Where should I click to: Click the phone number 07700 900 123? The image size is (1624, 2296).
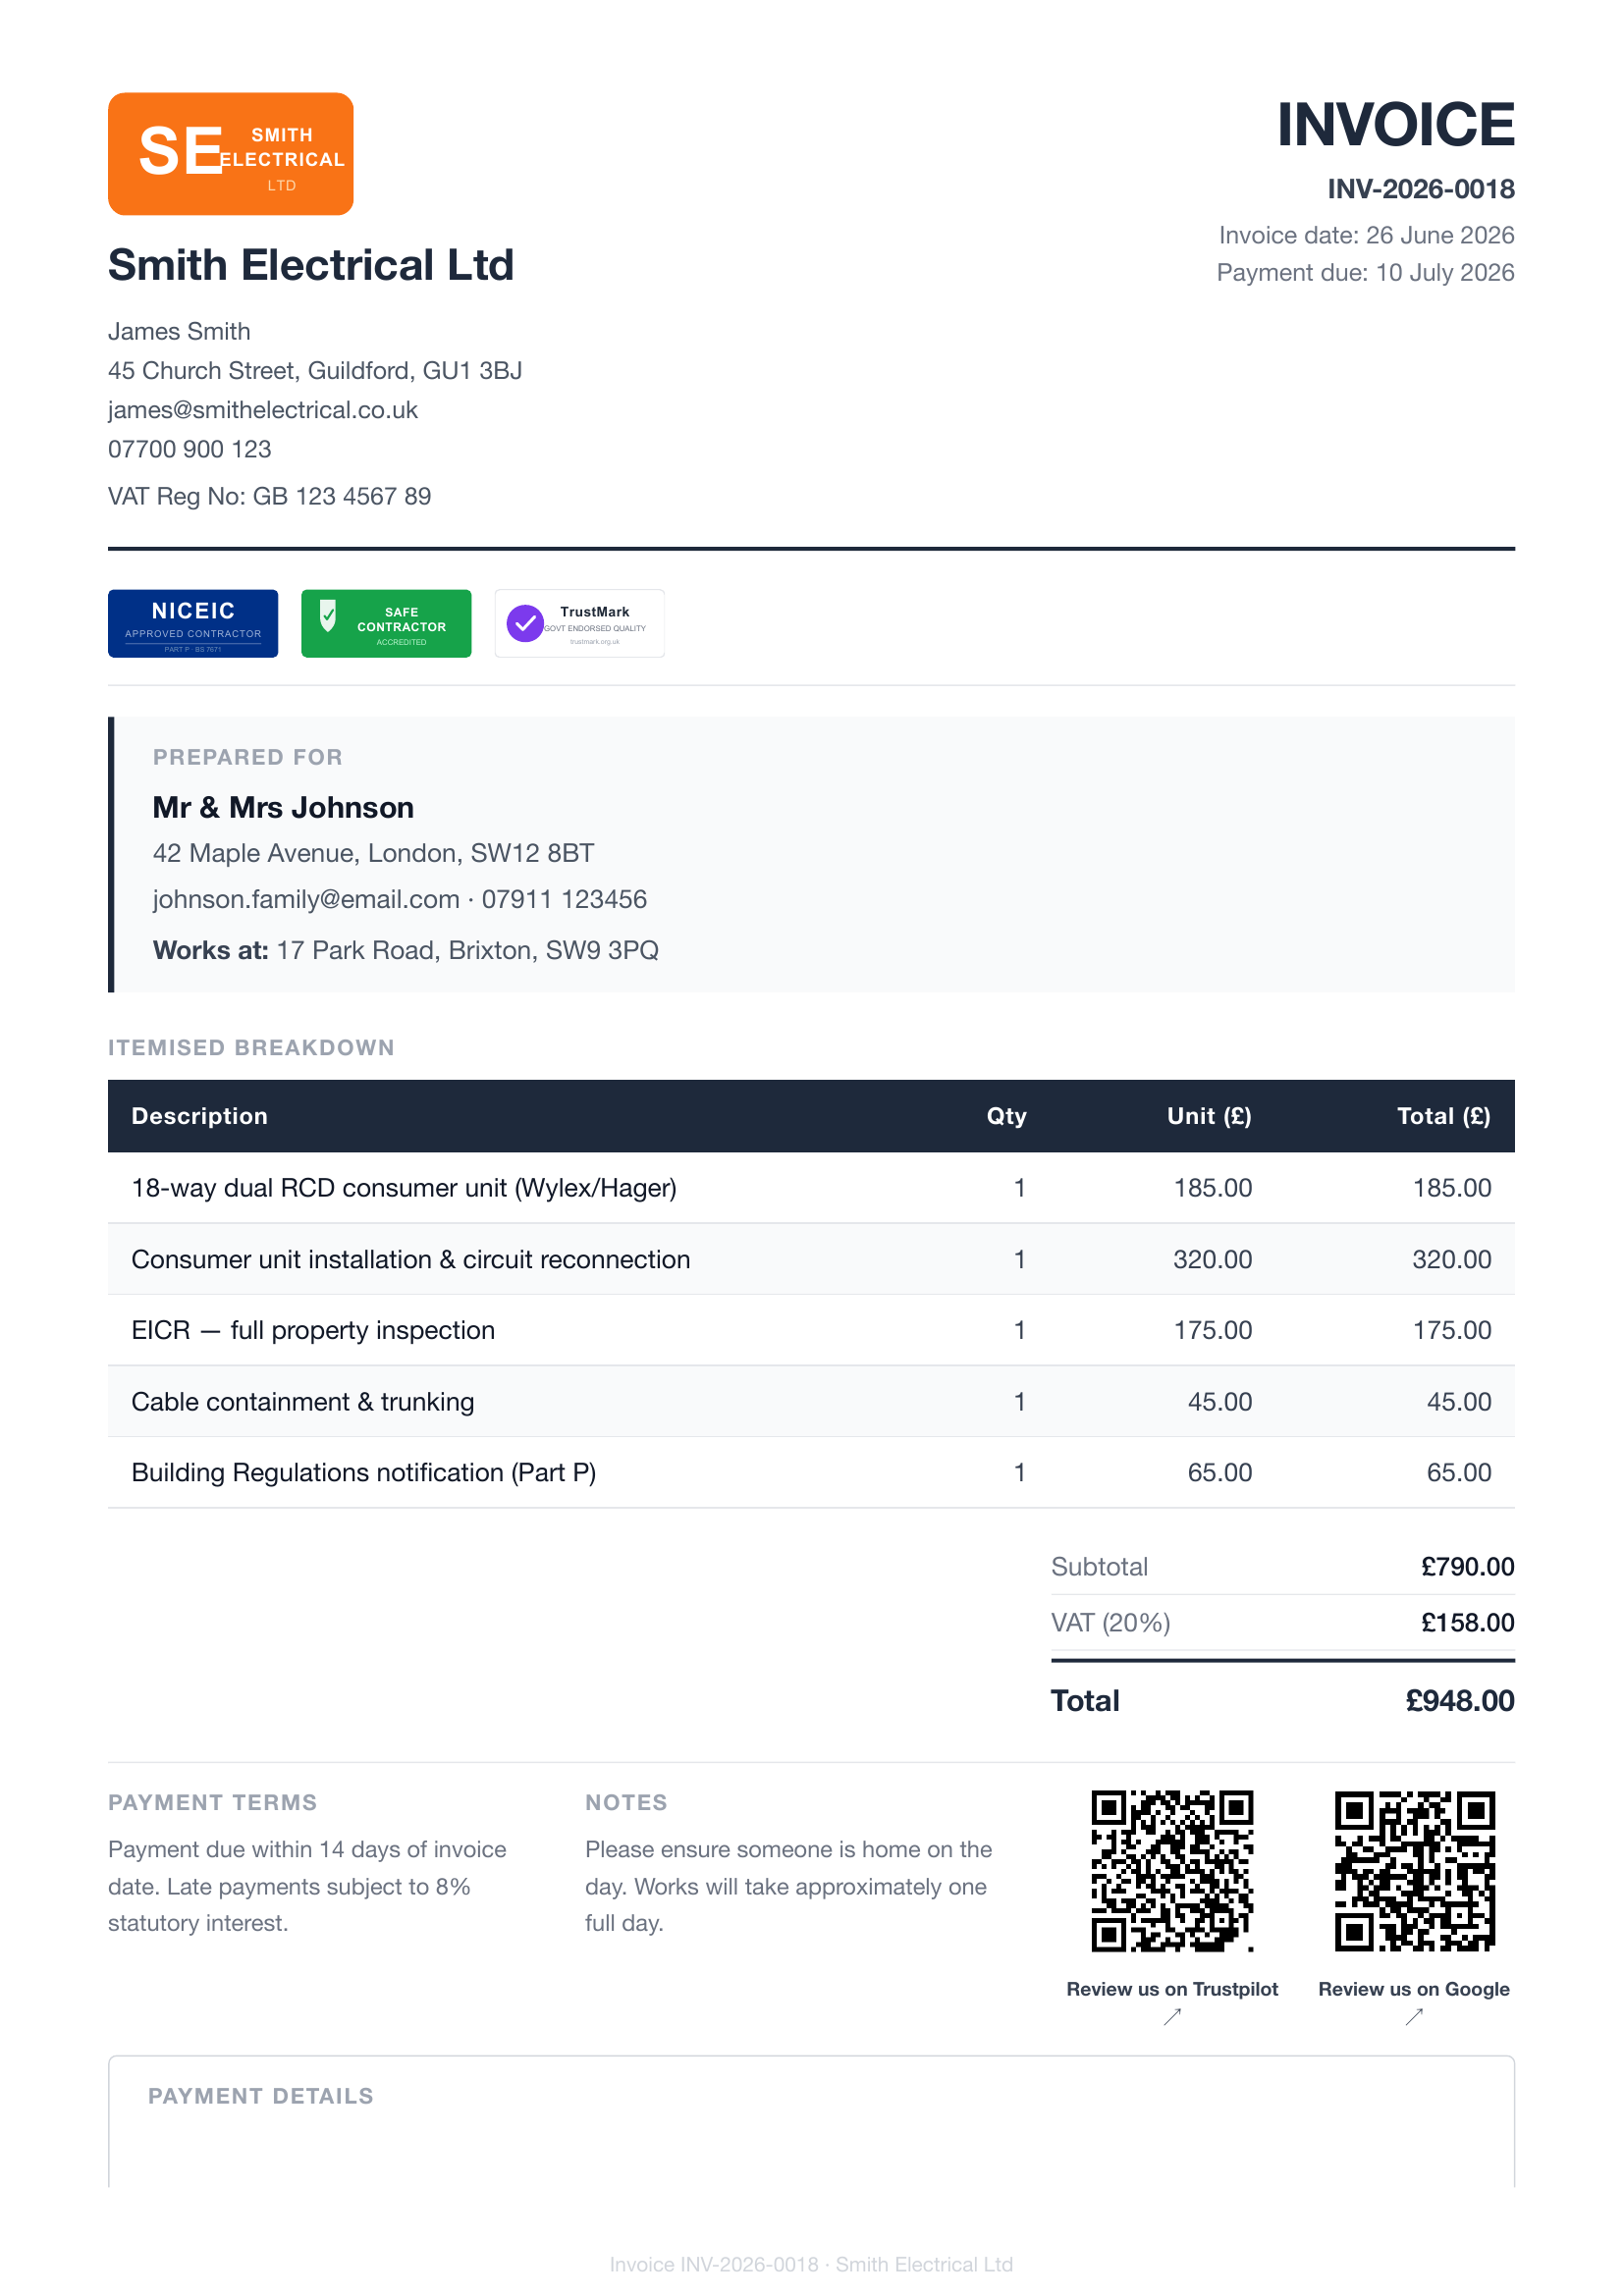190,449
